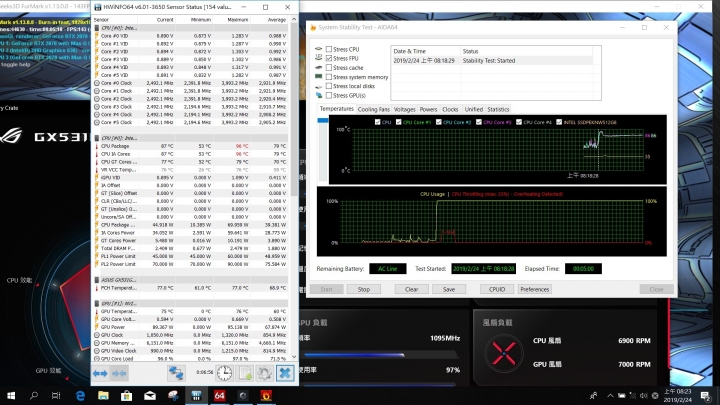The height and width of the screenshot is (405, 720).
Task: Open File Explorer from taskbar
Action: 103,395
